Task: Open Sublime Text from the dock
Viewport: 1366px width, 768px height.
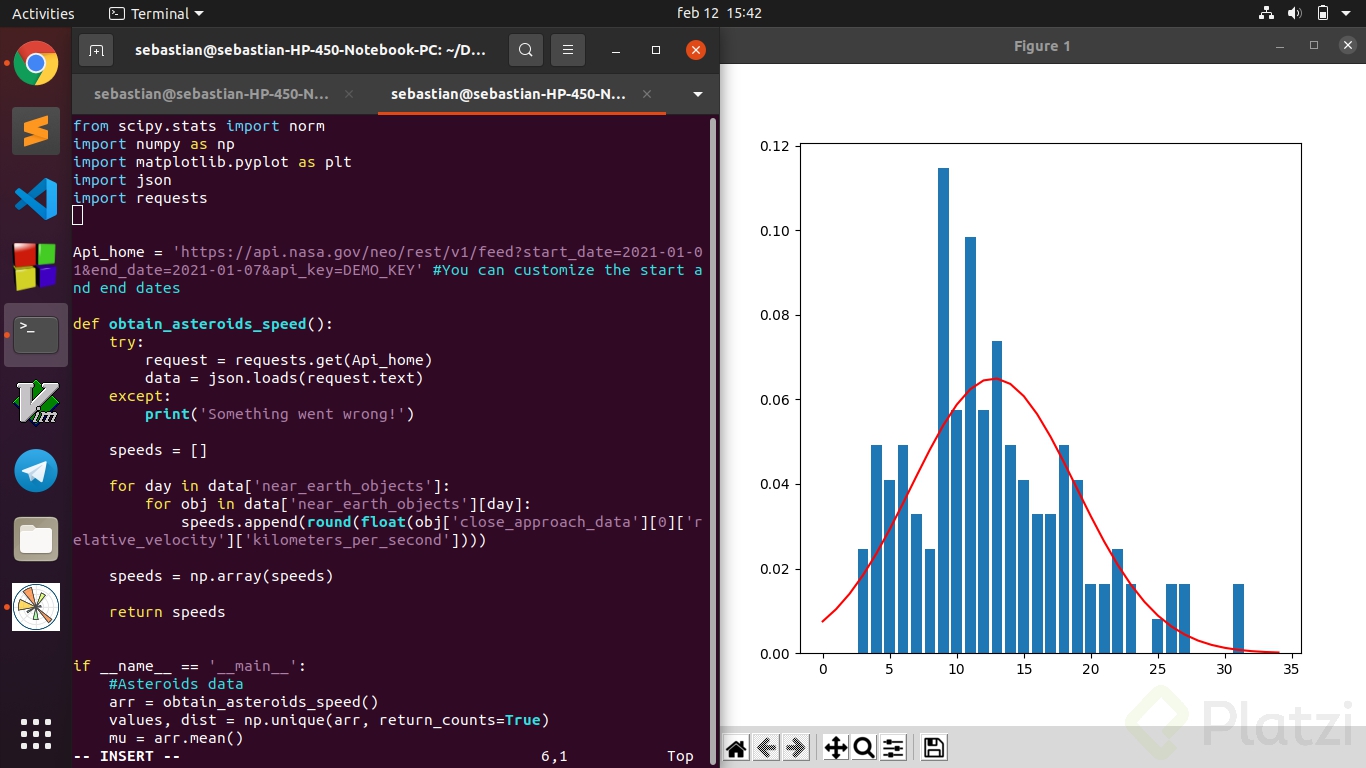Action: pos(36,131)
